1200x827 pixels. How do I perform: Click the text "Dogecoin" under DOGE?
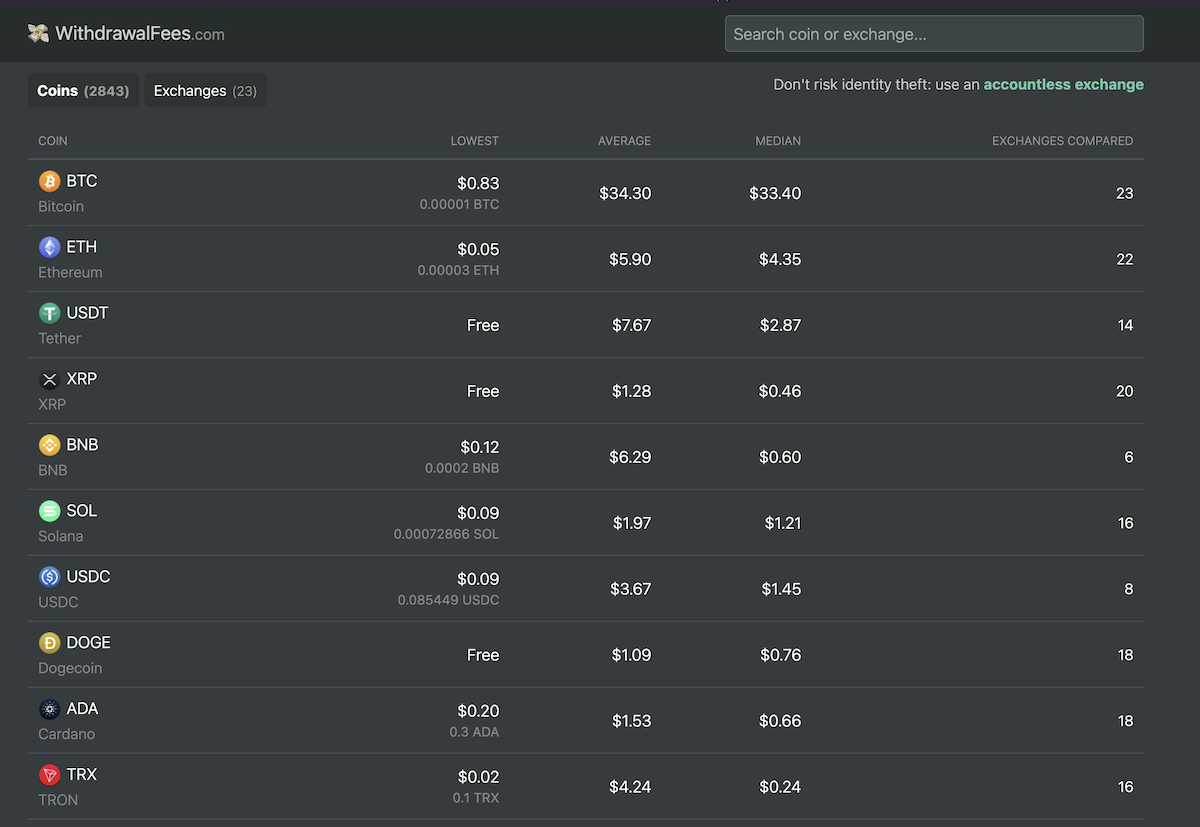click(70, 668)
